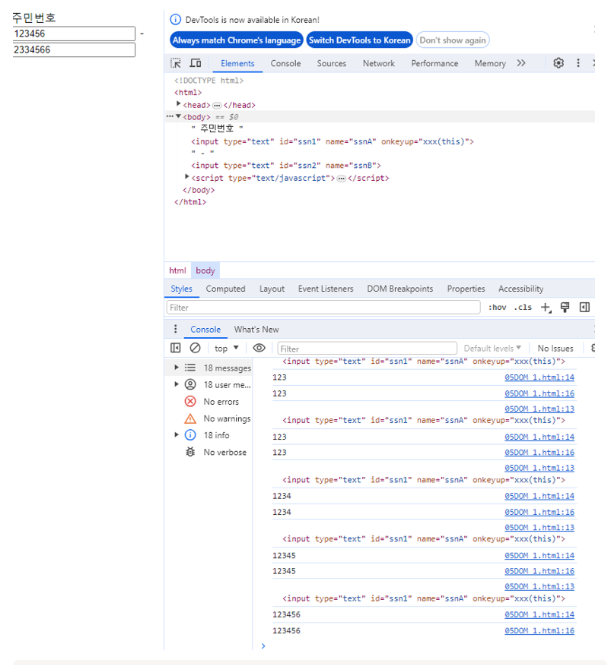Toggle the console sidebar icon

tap(175, 348)
